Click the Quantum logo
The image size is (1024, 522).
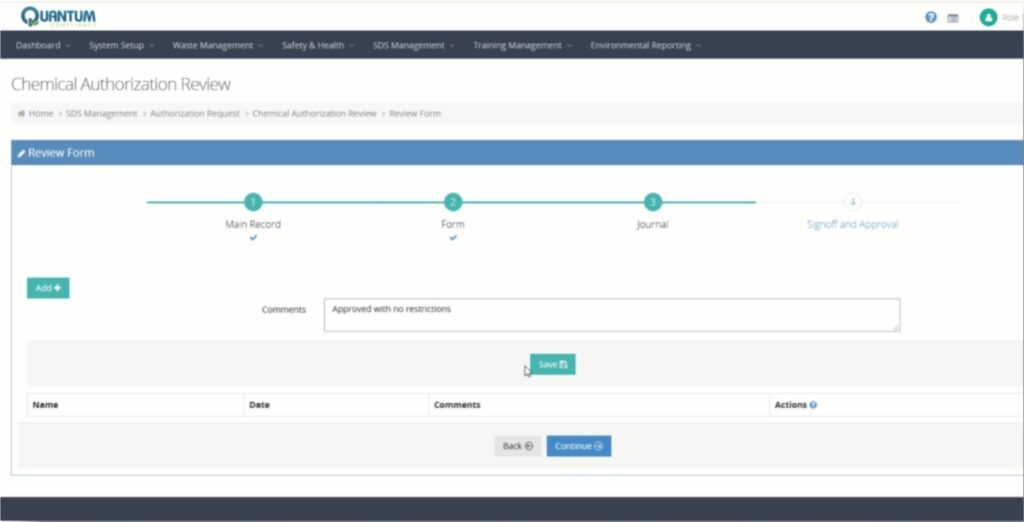point(59,17)
